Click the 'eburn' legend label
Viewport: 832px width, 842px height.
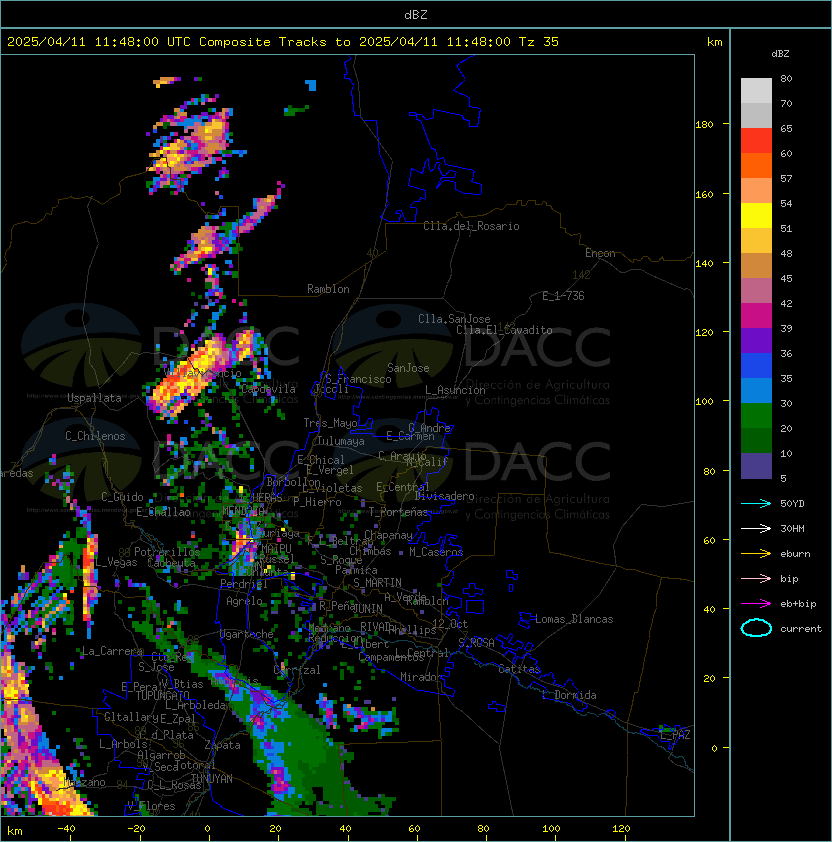[795, 554]
